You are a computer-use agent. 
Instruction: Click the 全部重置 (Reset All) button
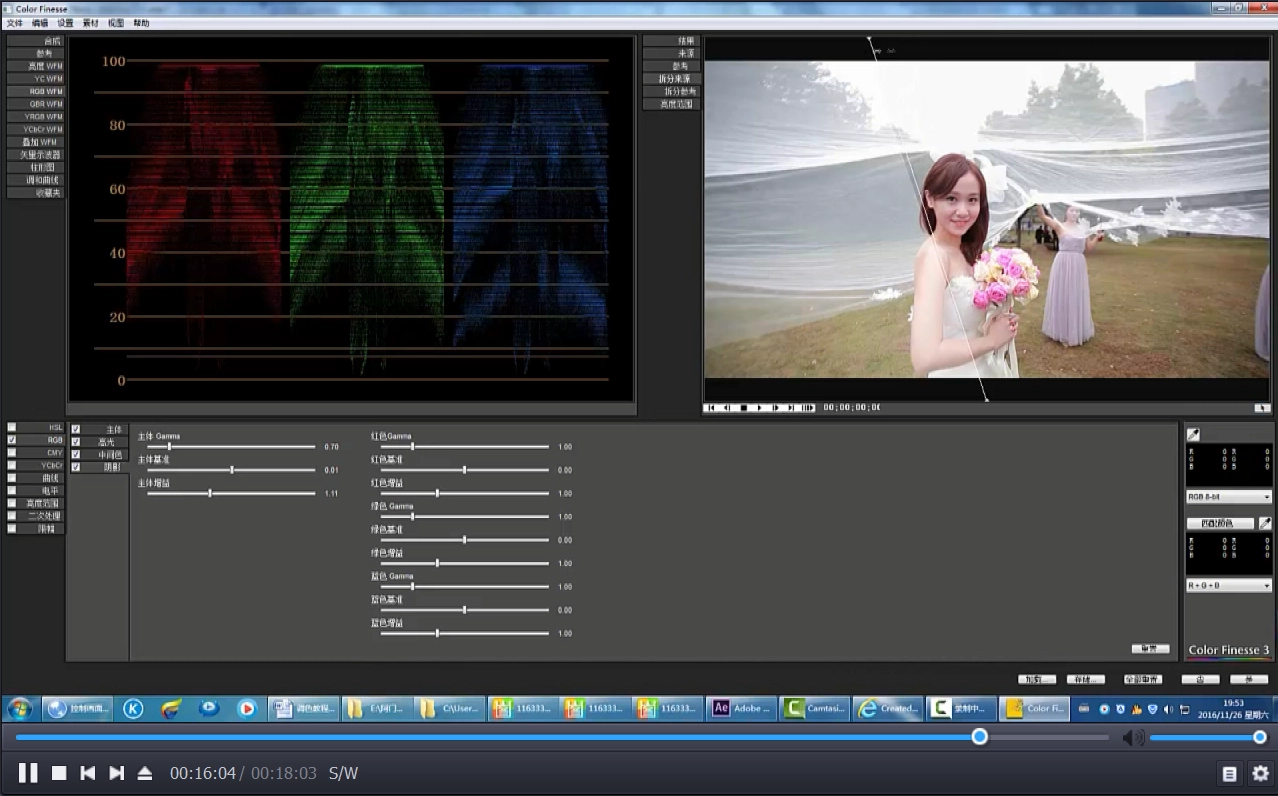1142,679
